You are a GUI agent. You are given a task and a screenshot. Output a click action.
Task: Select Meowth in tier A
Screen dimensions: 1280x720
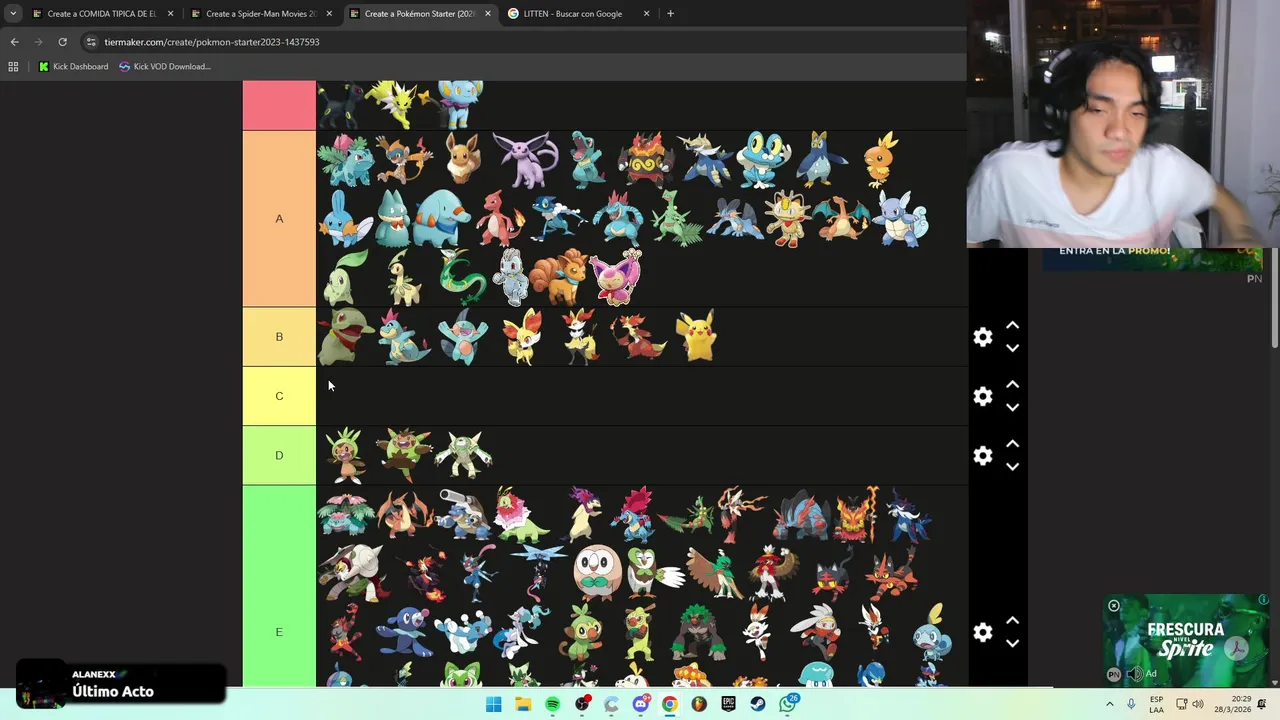tap(789, 218)
